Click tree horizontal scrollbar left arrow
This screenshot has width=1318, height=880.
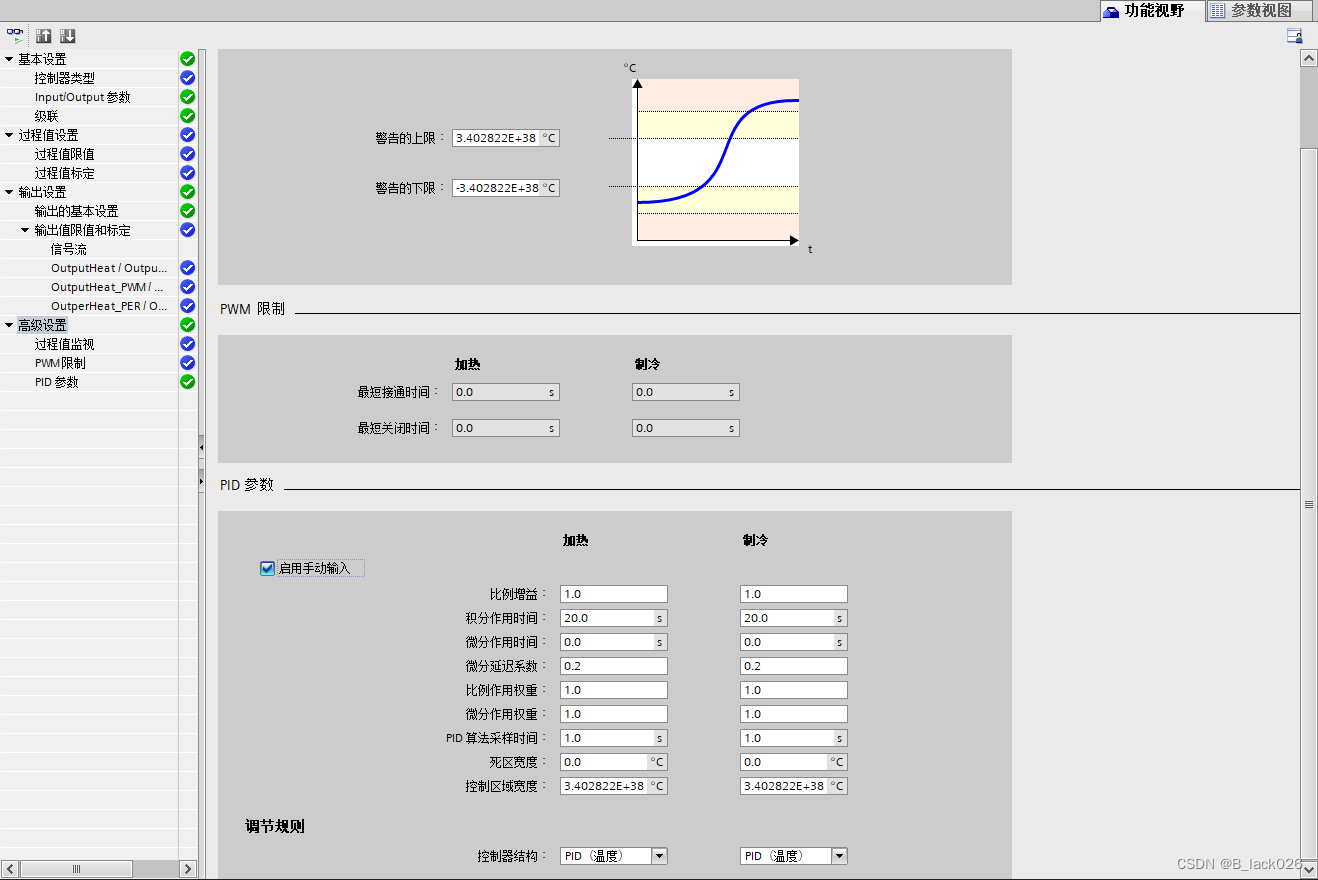[10, 869]
